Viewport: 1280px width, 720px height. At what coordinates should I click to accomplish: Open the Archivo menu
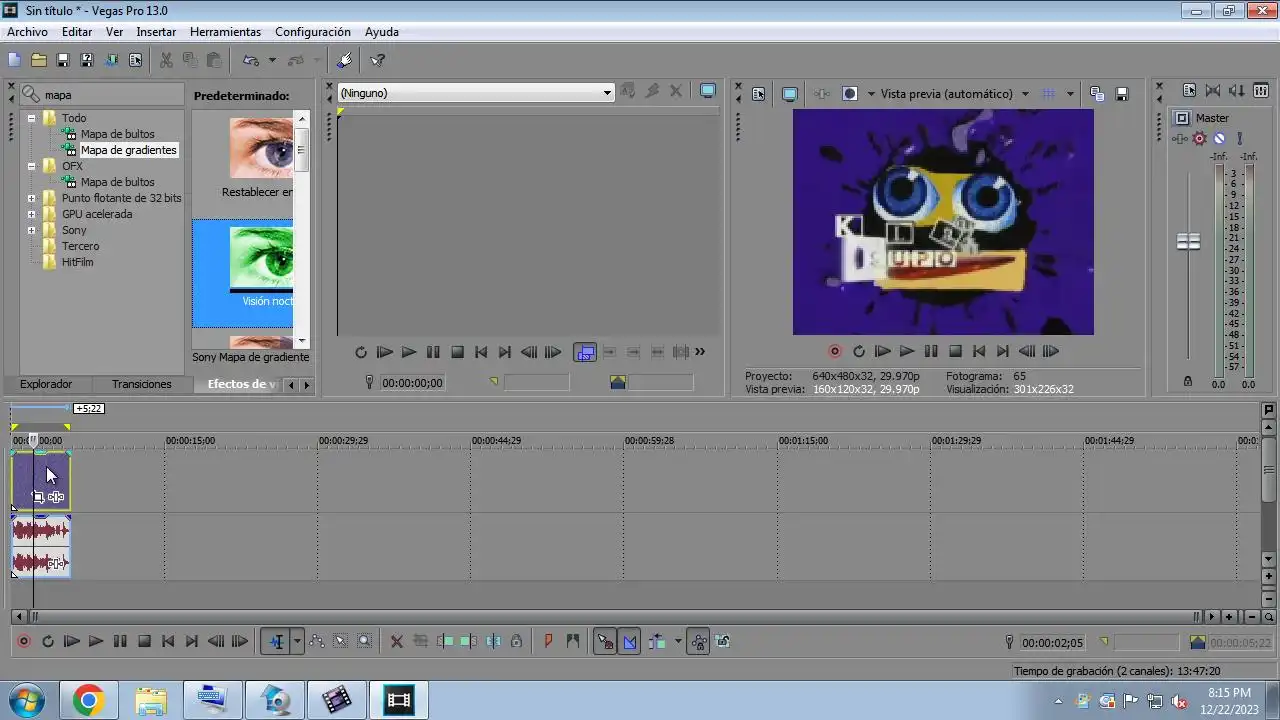pos(27,32)
